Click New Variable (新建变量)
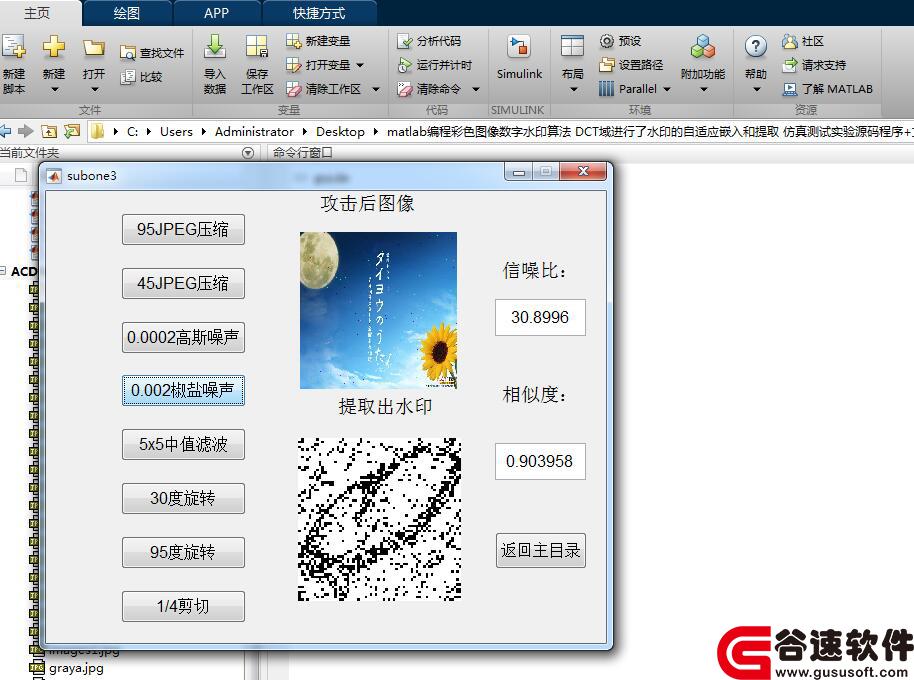914x680 pixels. tap(318, 41)
